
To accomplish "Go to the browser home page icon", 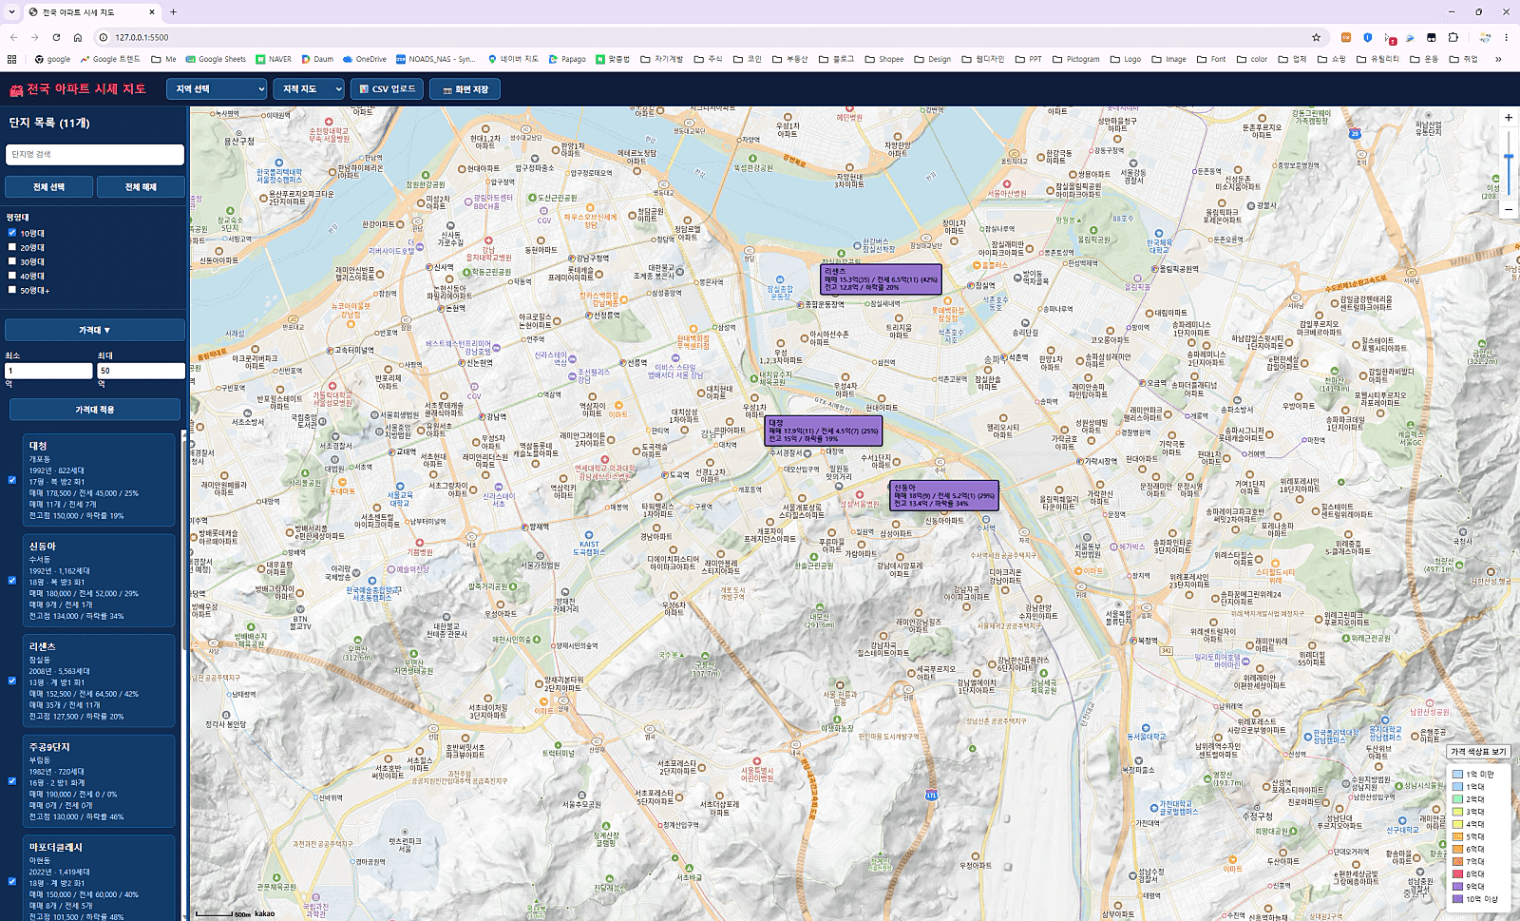I will (77, 37).
